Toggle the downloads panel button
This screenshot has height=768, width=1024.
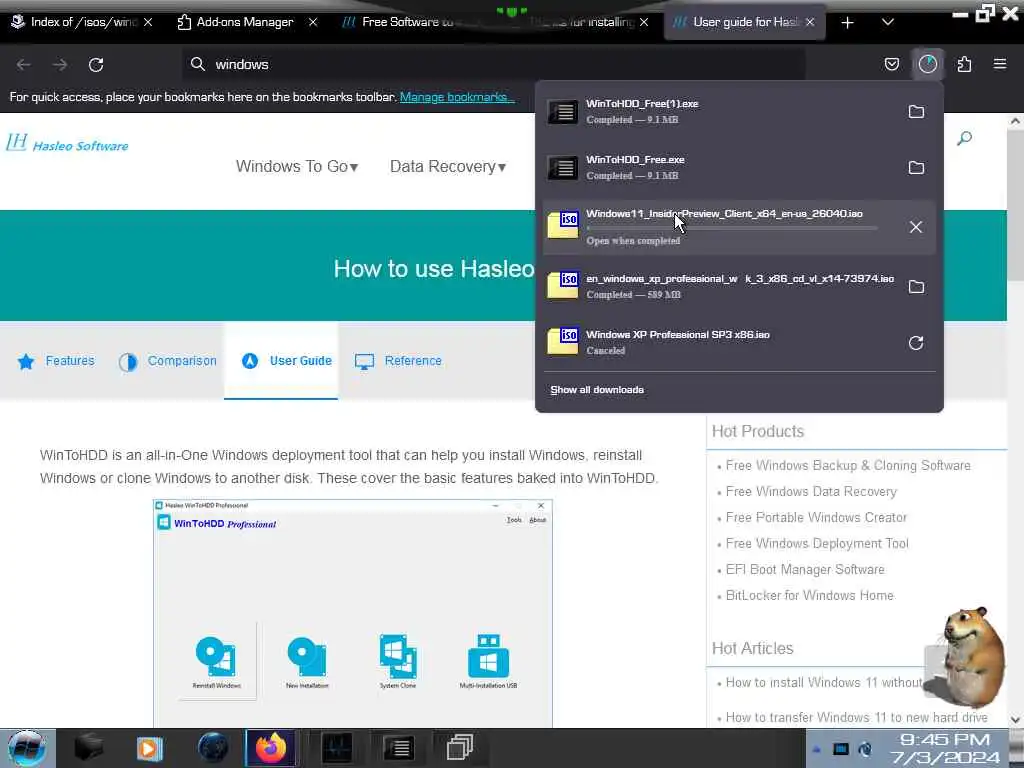coord(928,64)
